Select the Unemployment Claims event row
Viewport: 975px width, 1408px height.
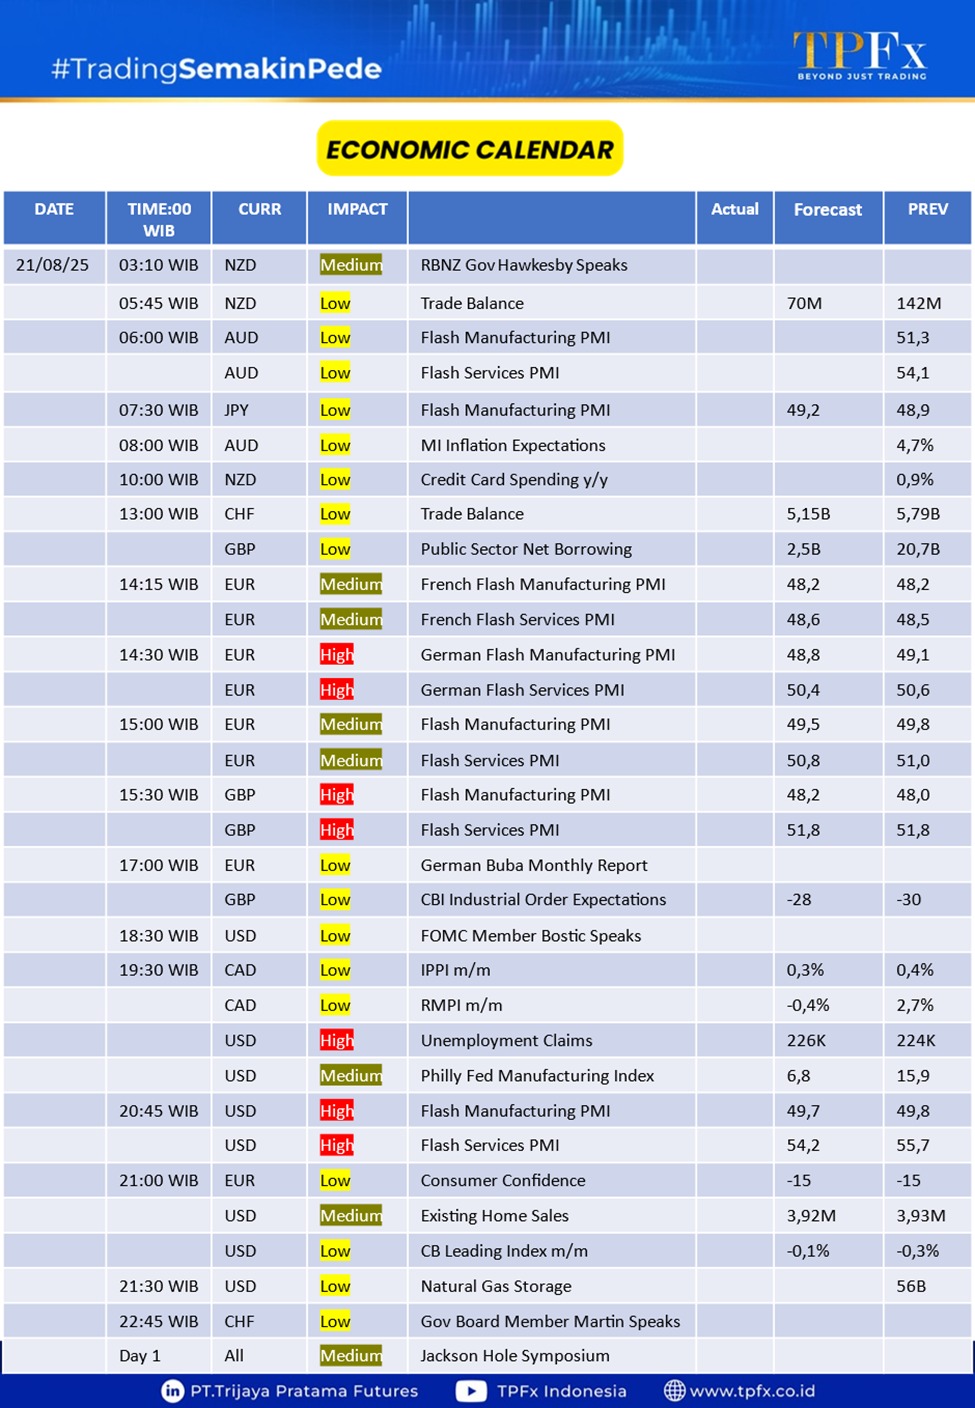(506, 1040)
